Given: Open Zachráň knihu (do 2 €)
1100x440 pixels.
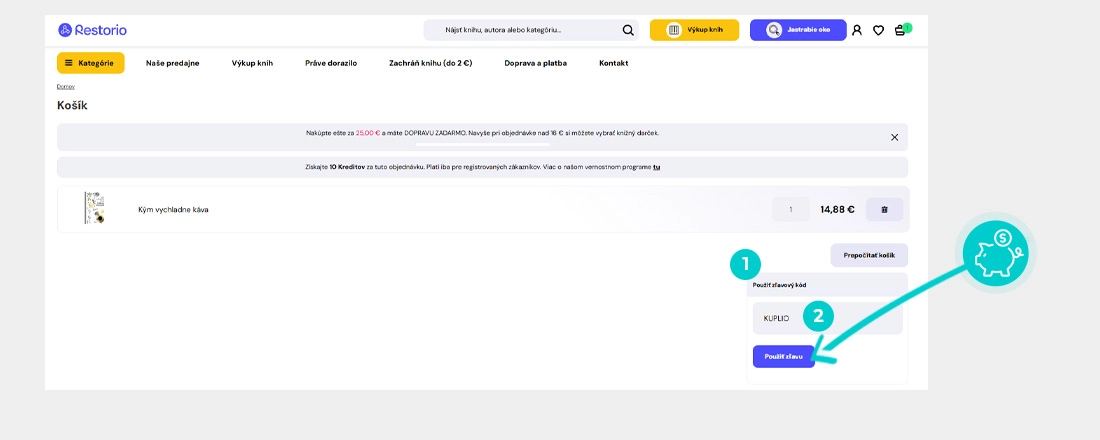Looking at the screenshot, I should (x=431, y=63).
